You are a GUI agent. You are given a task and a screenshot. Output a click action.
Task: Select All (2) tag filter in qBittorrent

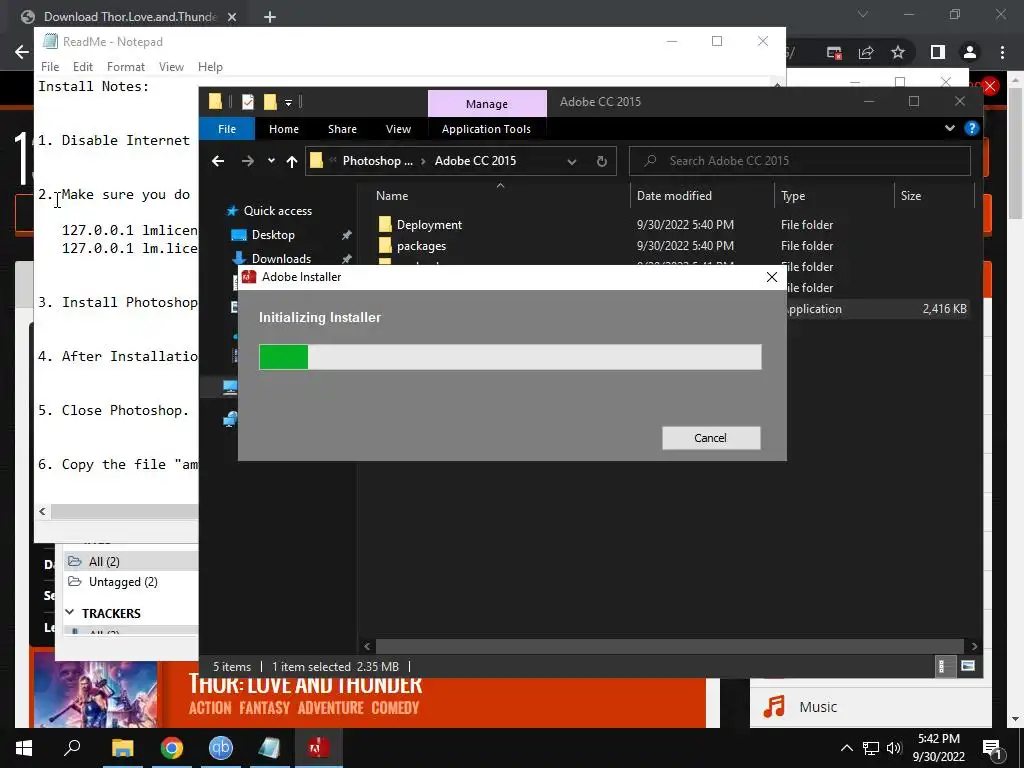104,562
